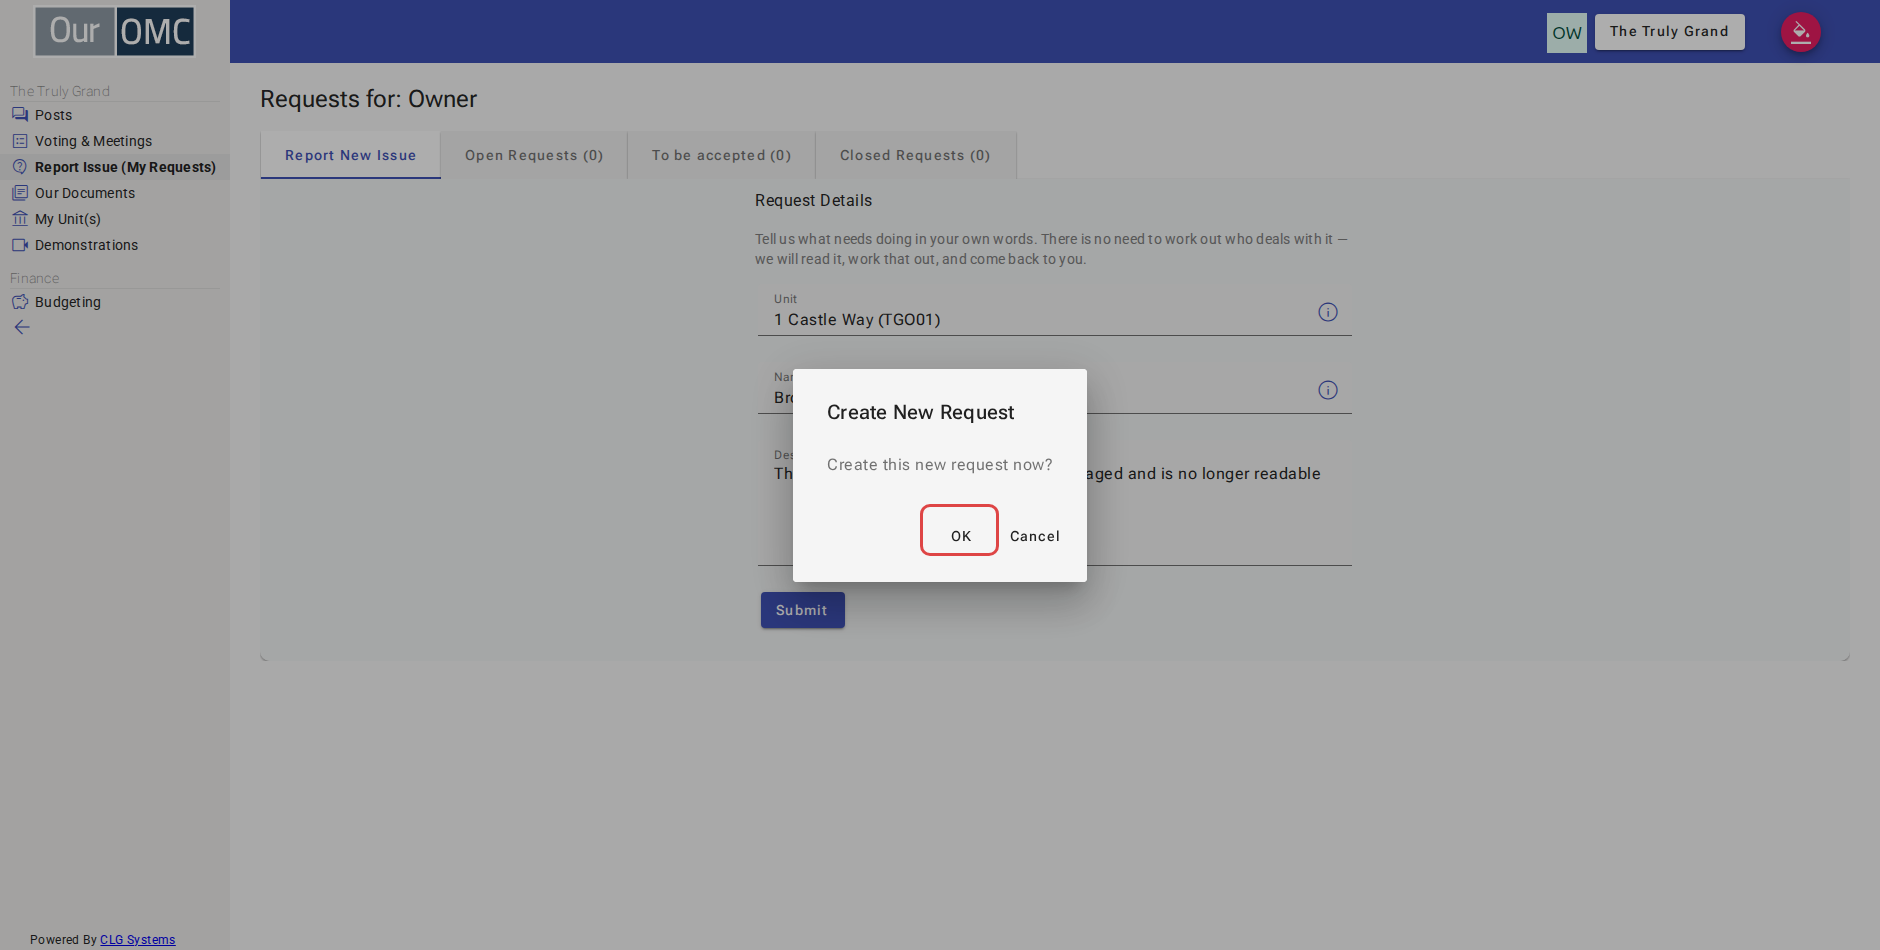This screenshot has width=1880, height=950.
Task: Click the Posts chat icon
Action: (20, 115)
